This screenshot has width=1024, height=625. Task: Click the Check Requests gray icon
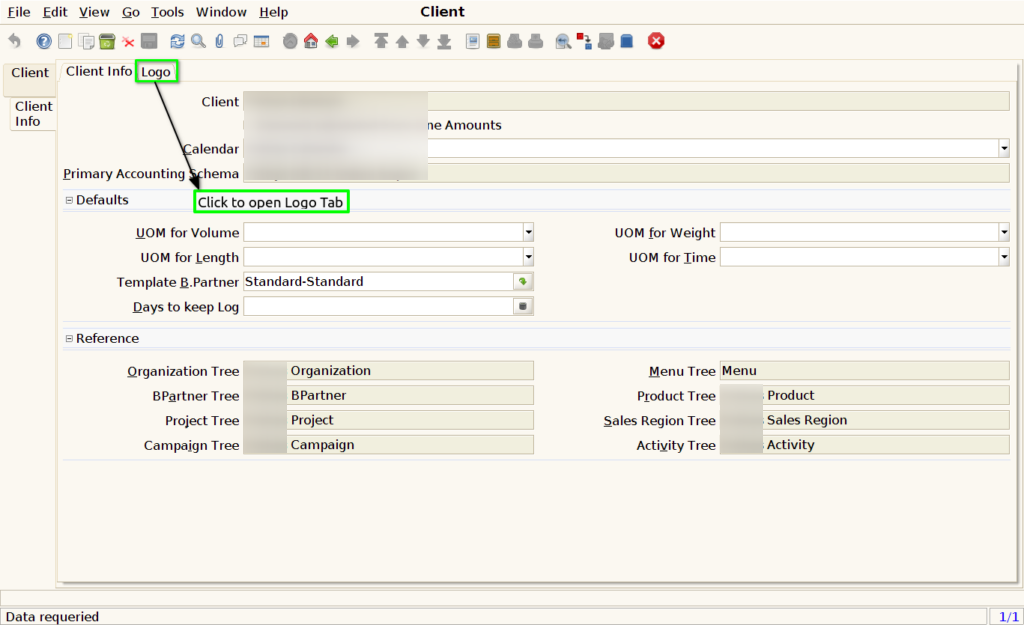click(605, 41)
